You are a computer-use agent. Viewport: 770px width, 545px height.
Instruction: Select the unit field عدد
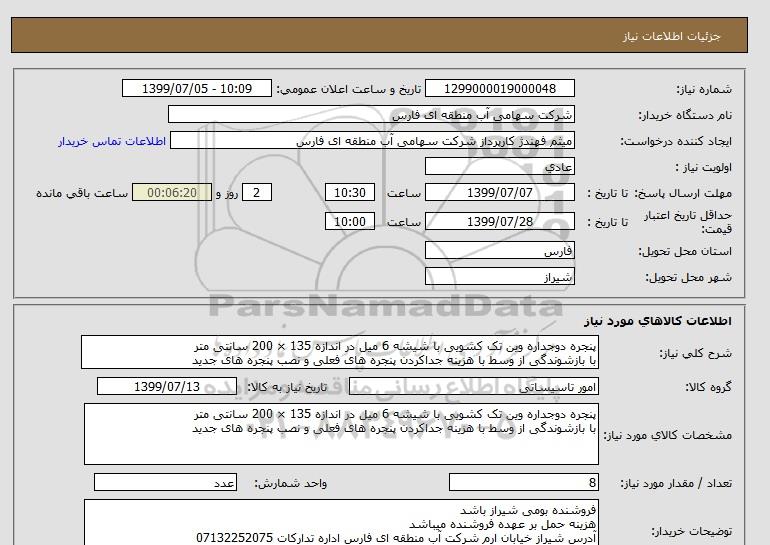165,483
